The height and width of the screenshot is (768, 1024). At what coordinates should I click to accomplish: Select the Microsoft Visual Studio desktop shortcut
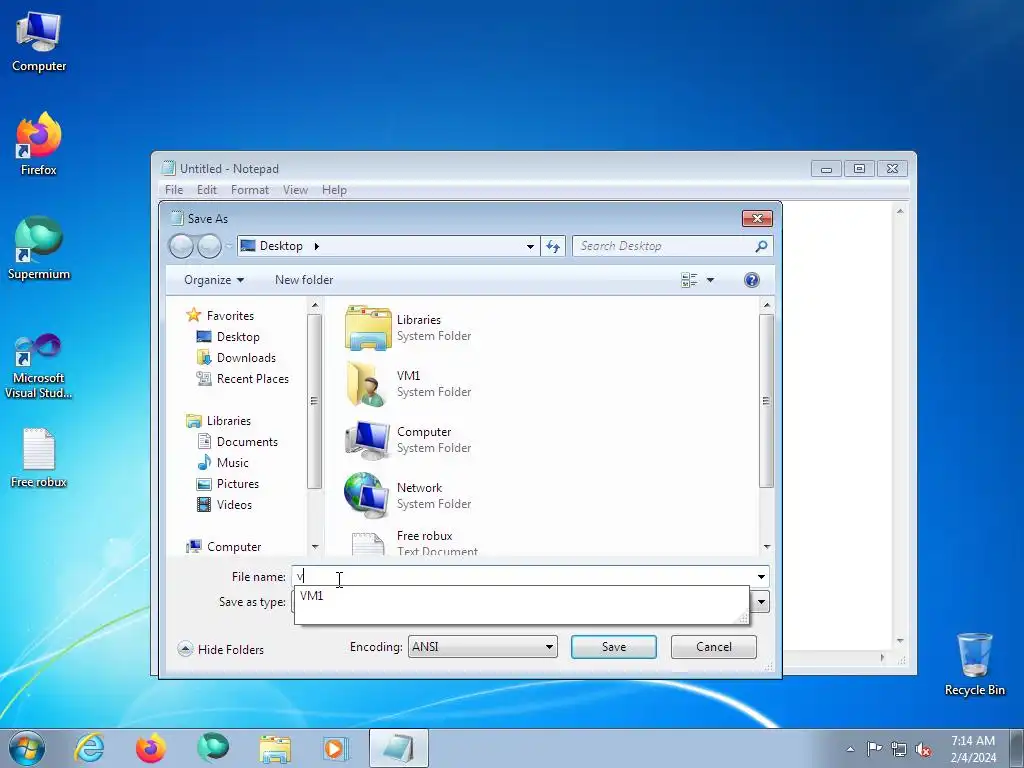point(39,366)
